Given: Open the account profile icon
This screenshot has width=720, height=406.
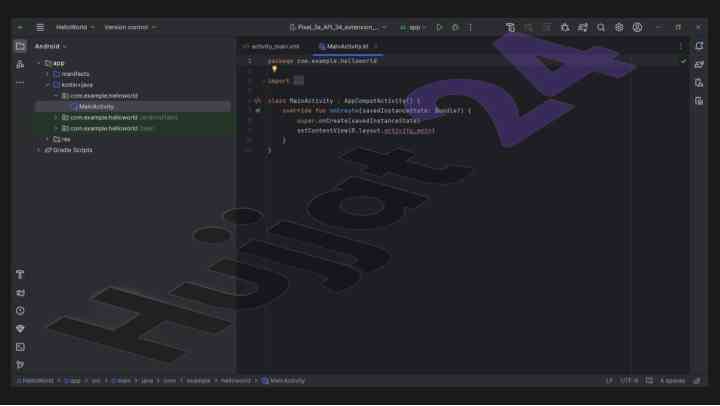Looking at the screenshot, I should (637, 28).
